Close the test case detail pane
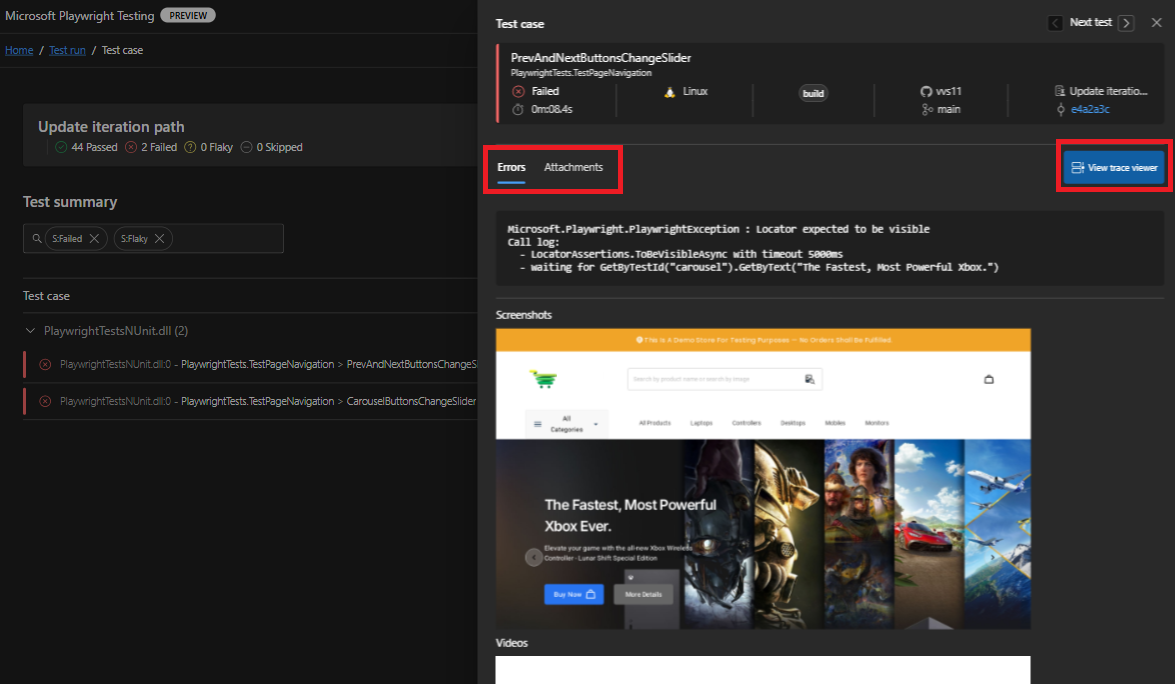Viewport: 1175px width, 684px height. pyautogui.click(x=1158, y=22)
